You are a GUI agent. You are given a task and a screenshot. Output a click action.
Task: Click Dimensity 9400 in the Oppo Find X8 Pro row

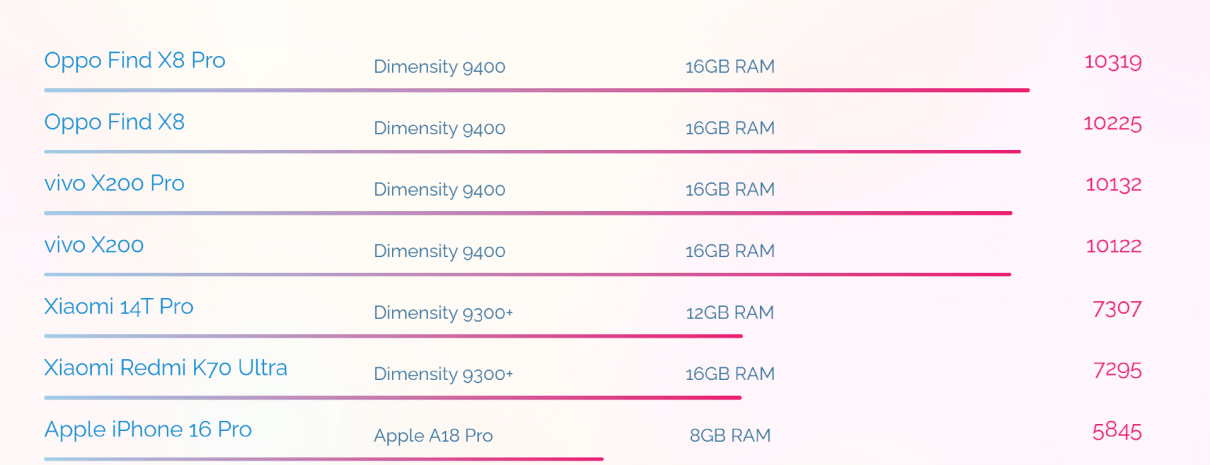click(x=439, y=67)
